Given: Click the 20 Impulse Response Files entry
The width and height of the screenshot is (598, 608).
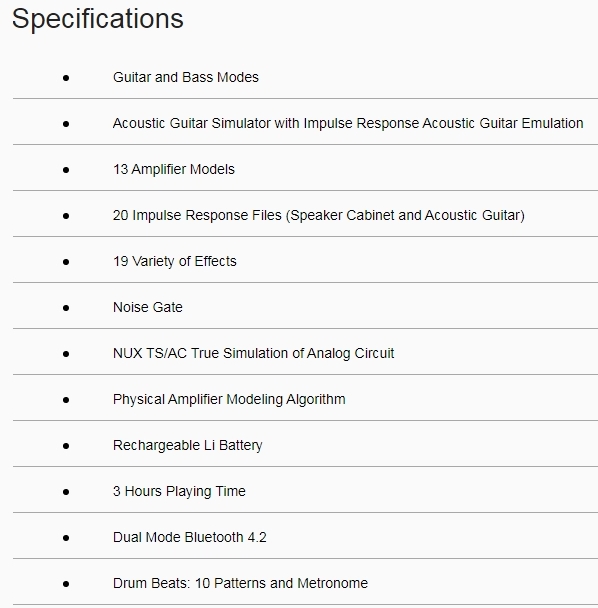Looking at the screenshot, I should click(319, 215).
